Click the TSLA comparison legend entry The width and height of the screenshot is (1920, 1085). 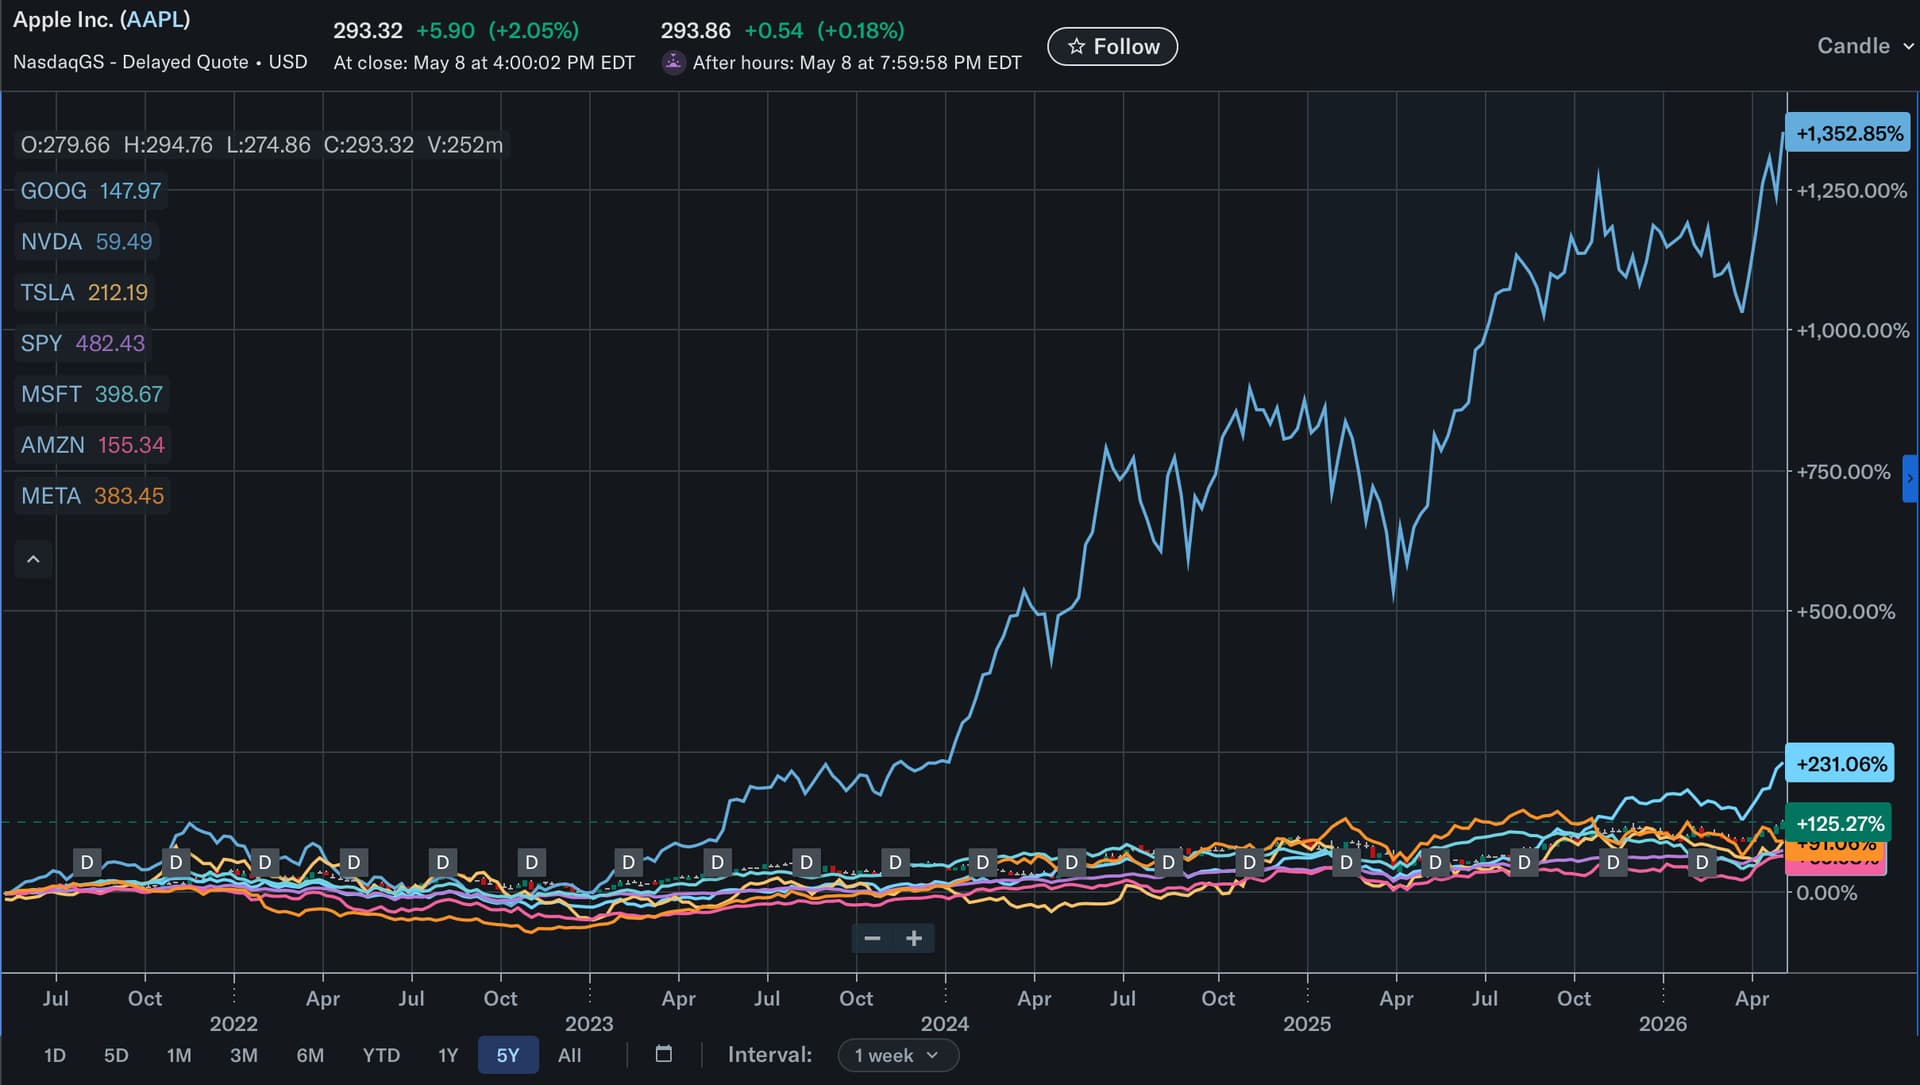pos(84,293)
